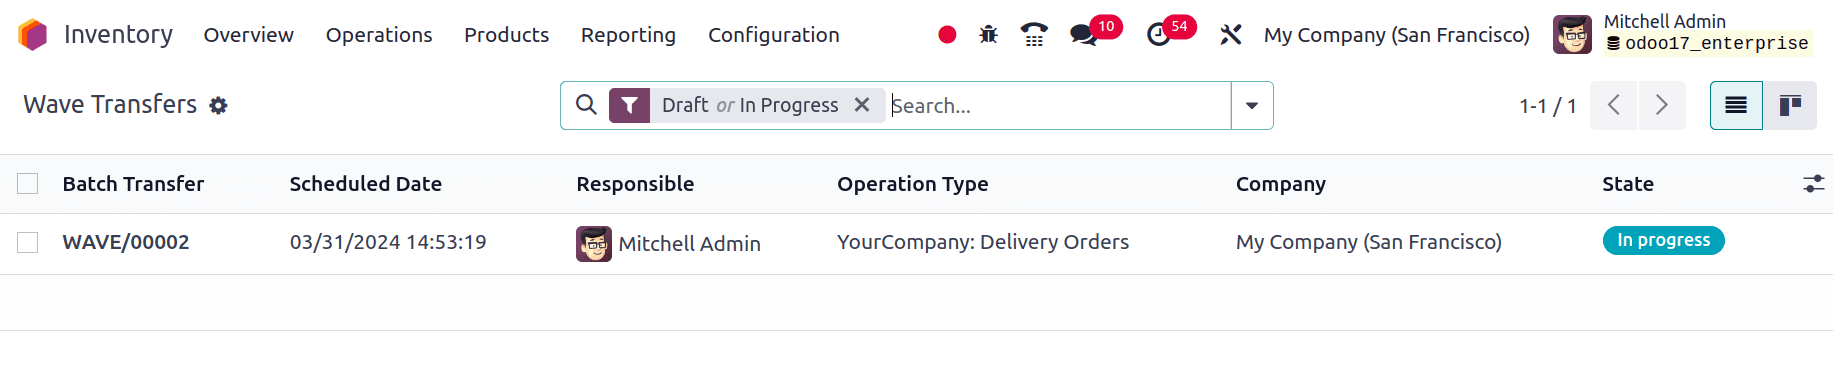The width and height of the screenshot is (1833, 369).
Task: Open the VoIP phone icon
Action: (x=1034, y=35)
